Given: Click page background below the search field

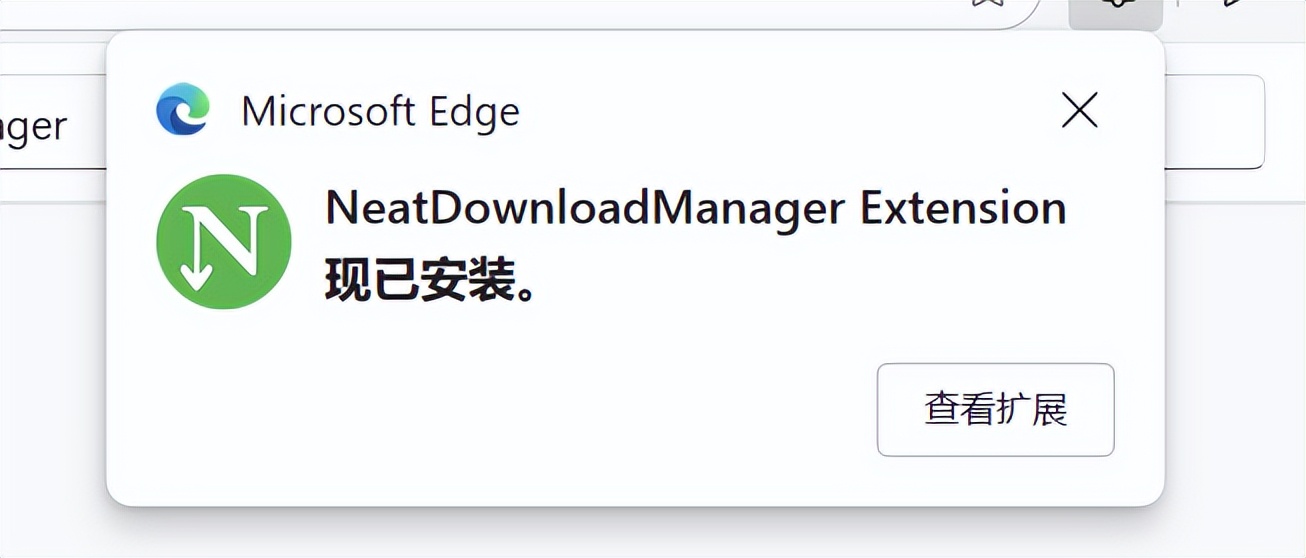Looking at the screenshot, I should coord(50,350).
